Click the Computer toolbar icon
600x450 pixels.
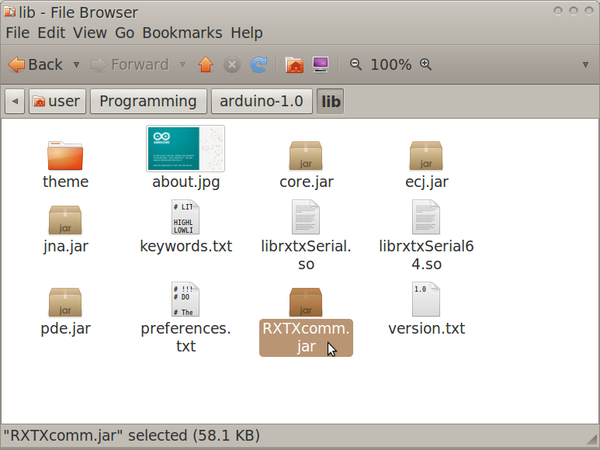(321, 65)
